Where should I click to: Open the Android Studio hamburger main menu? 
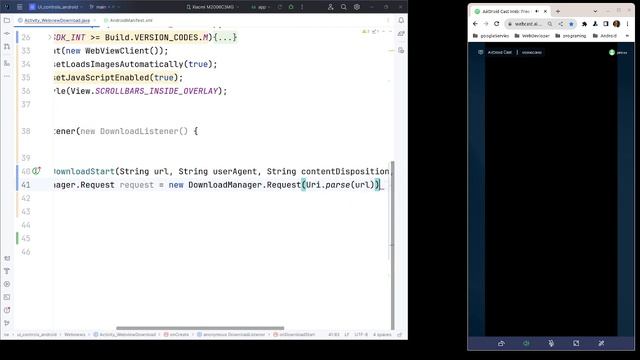tap(20, 7)
